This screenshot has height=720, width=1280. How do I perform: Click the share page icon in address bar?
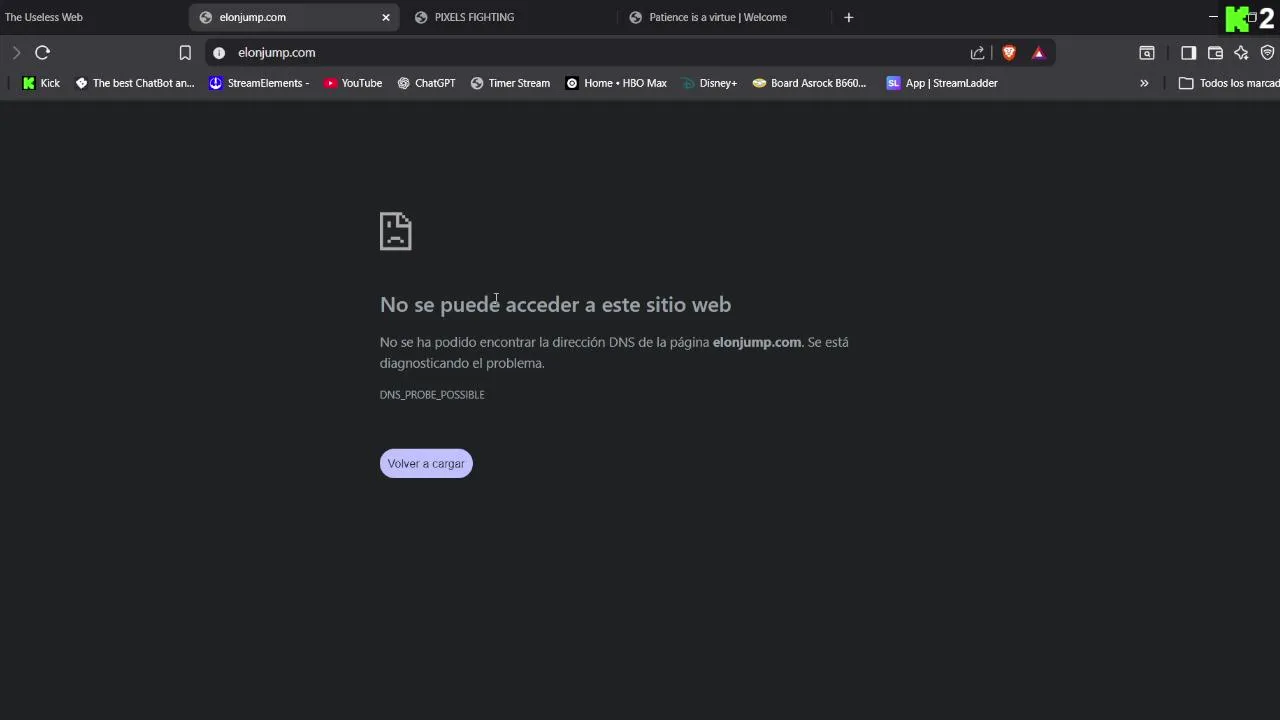pyautogui.click(x=977, y=53)
